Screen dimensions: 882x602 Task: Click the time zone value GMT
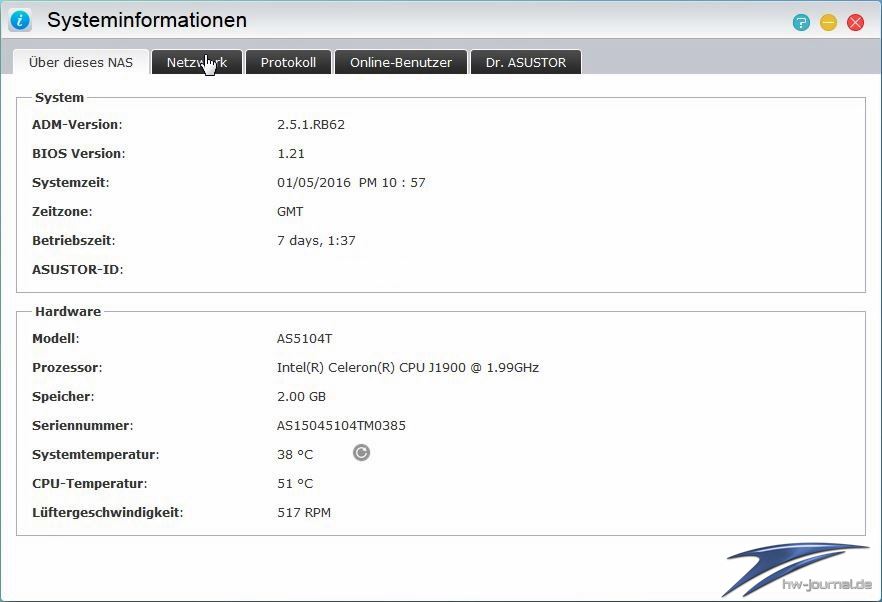(x=290, y=212)
